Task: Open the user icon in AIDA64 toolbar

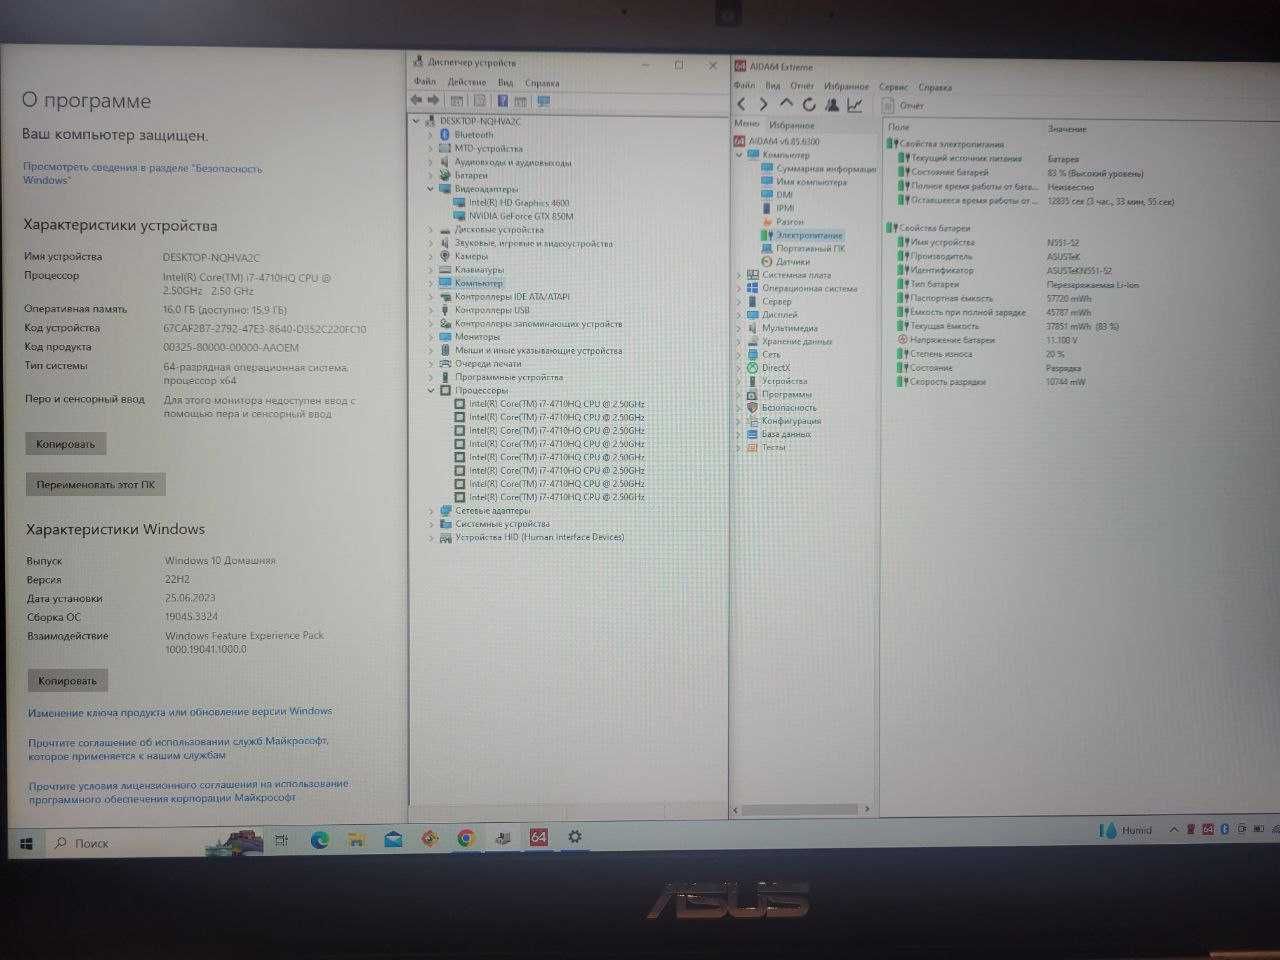Action: click(832, 104)
